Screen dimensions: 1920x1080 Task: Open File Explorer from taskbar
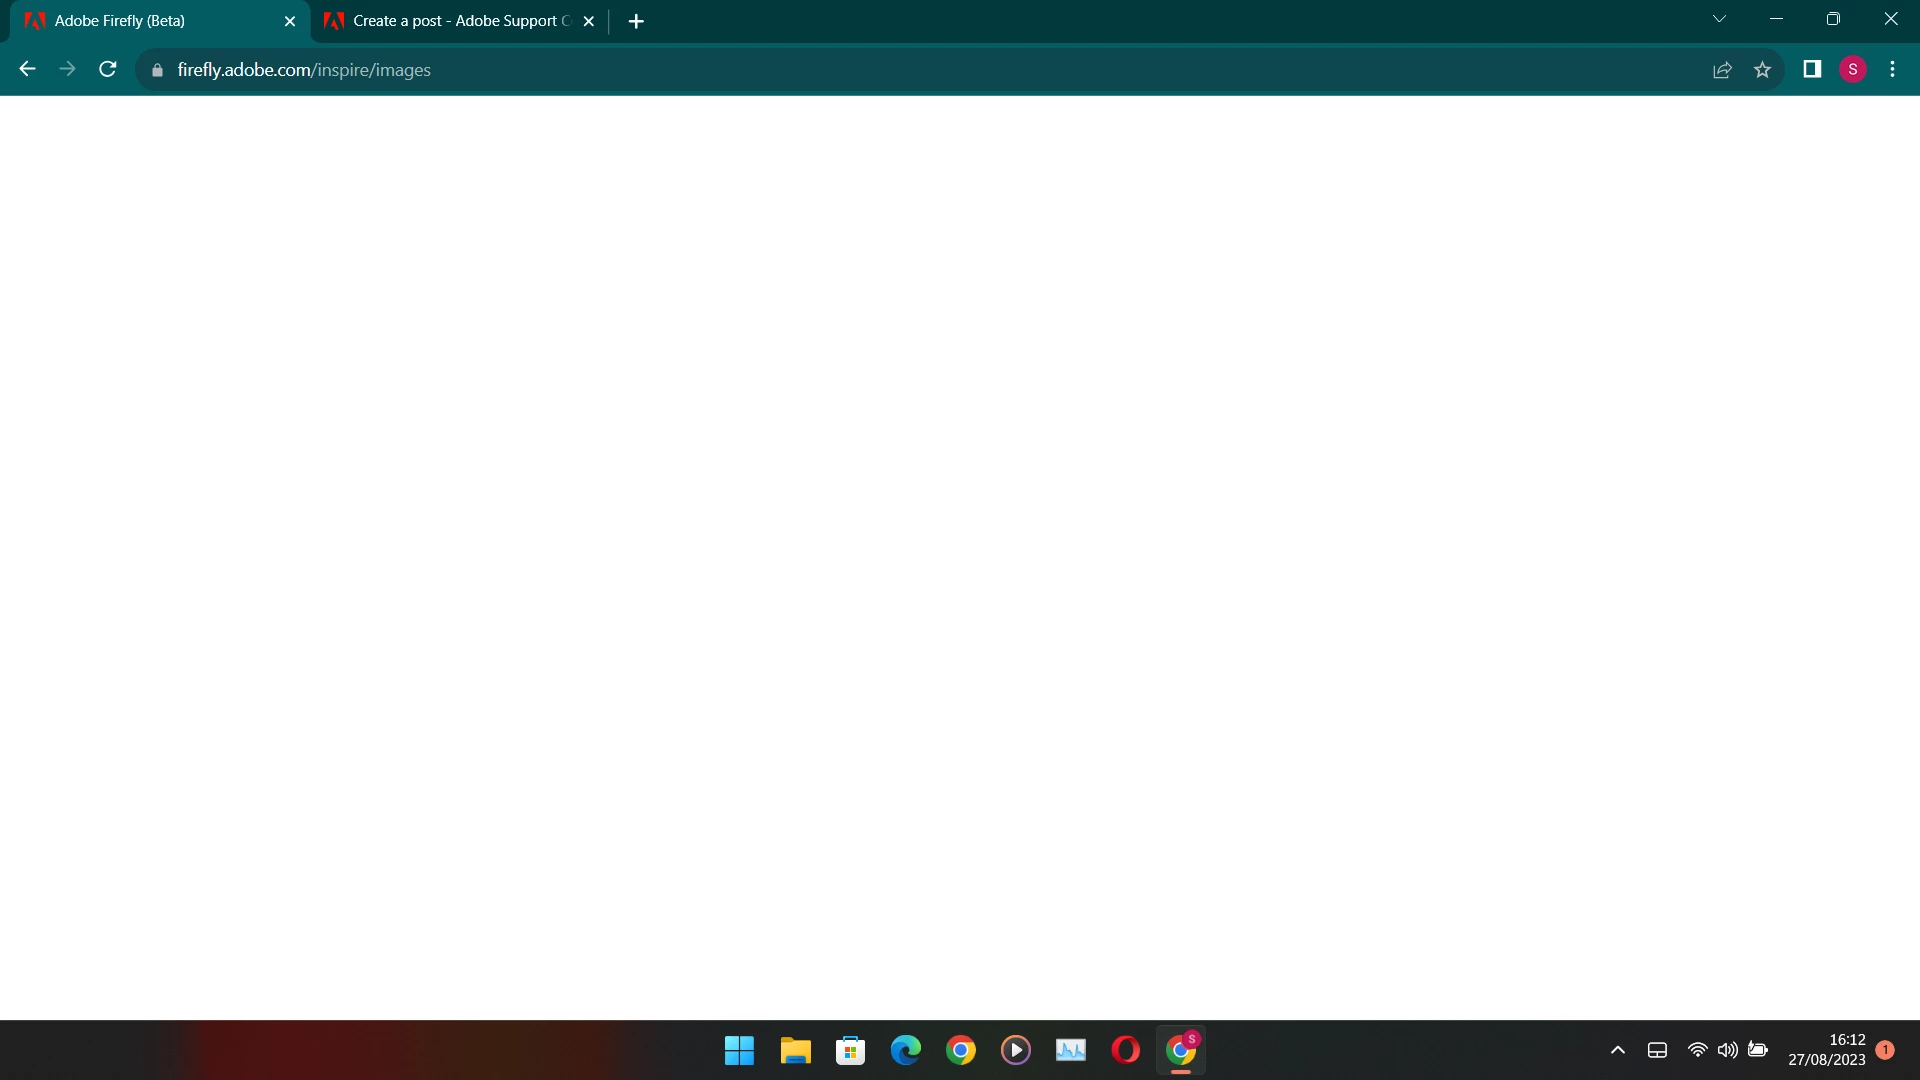click(795, 1050)
